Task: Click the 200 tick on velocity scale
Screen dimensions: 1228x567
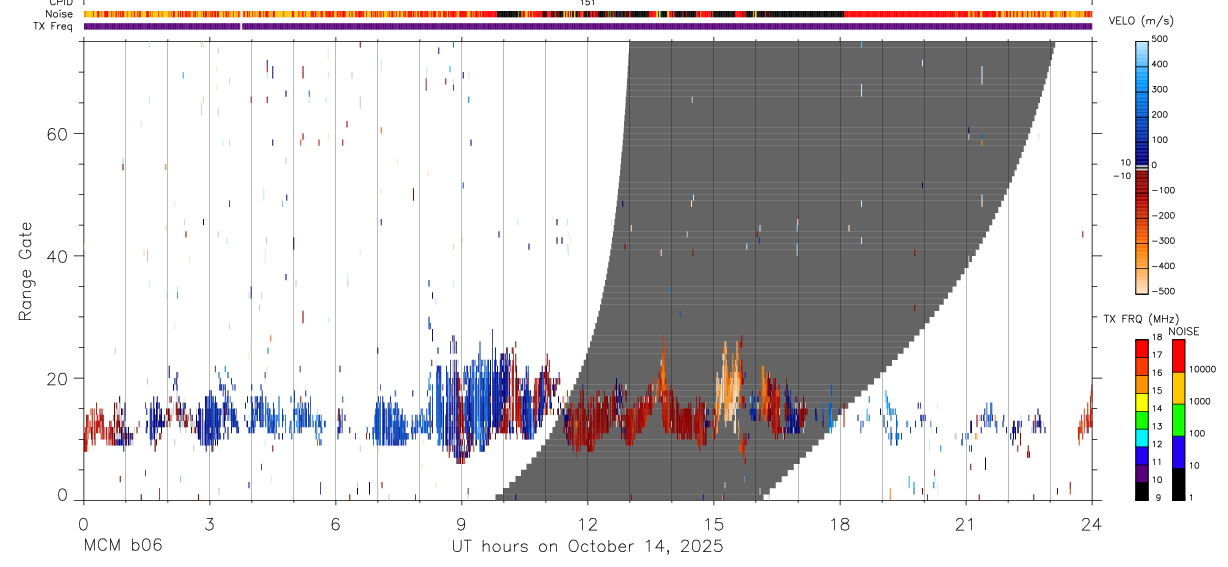Action: [1161, 115]
